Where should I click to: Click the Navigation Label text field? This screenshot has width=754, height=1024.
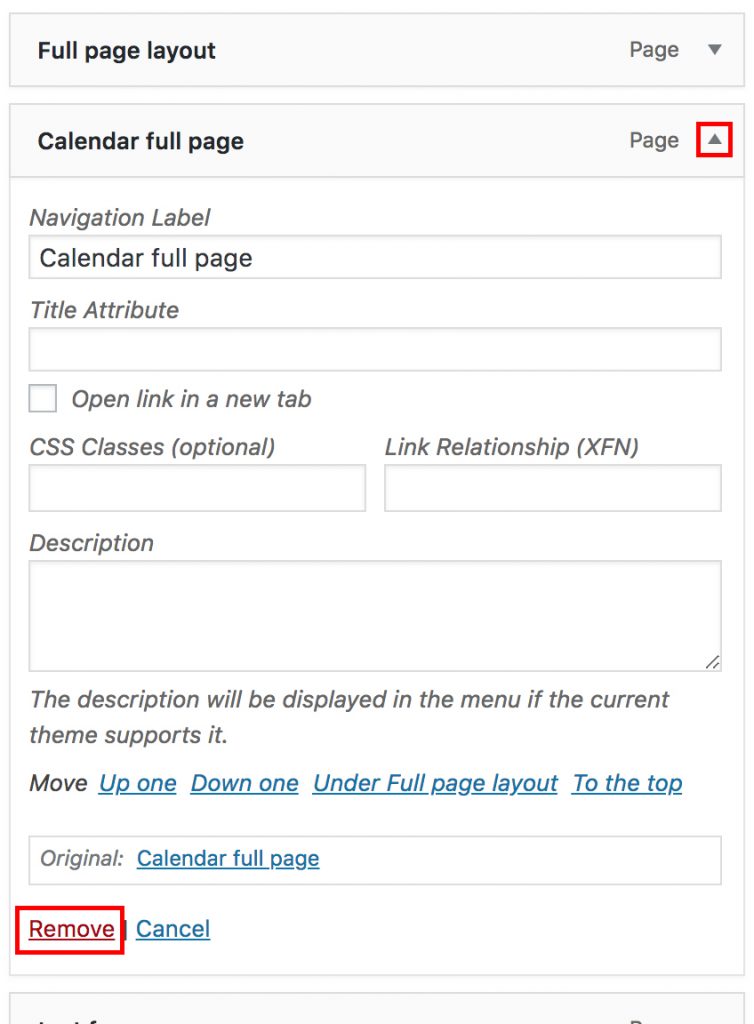click(x=375, y=258)
